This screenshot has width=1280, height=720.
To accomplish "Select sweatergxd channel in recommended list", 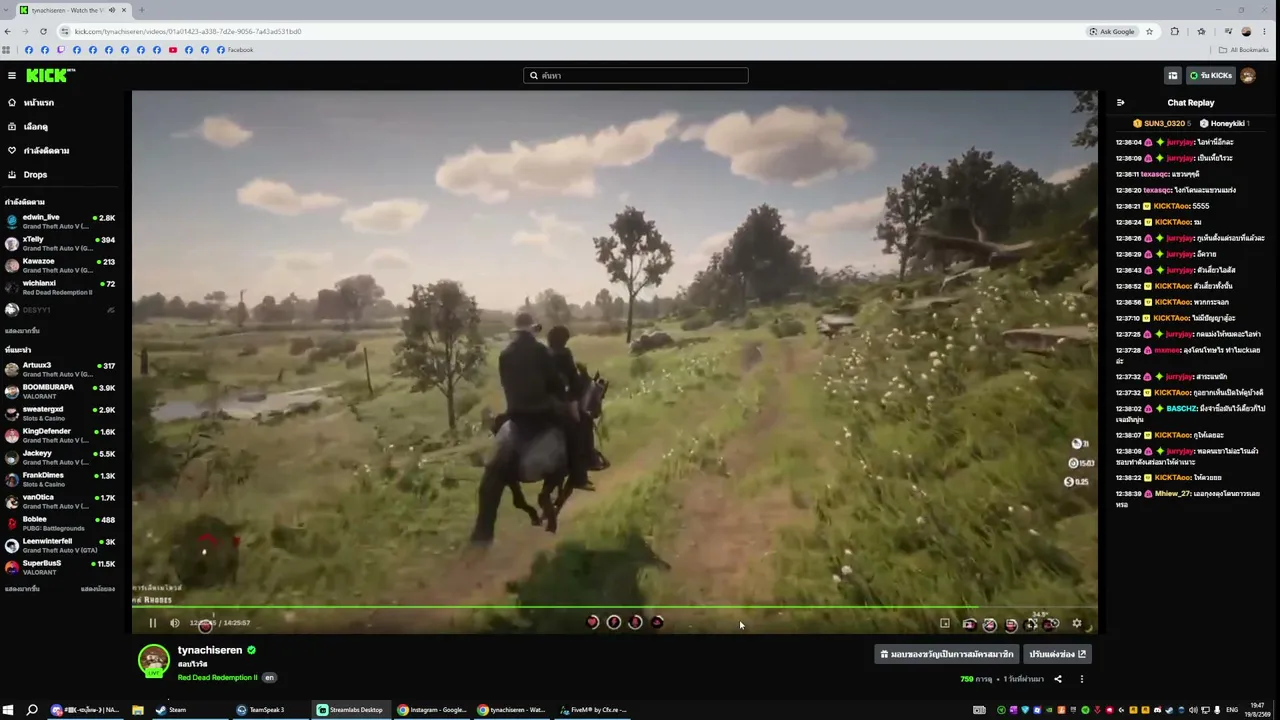I will (60, 414).
